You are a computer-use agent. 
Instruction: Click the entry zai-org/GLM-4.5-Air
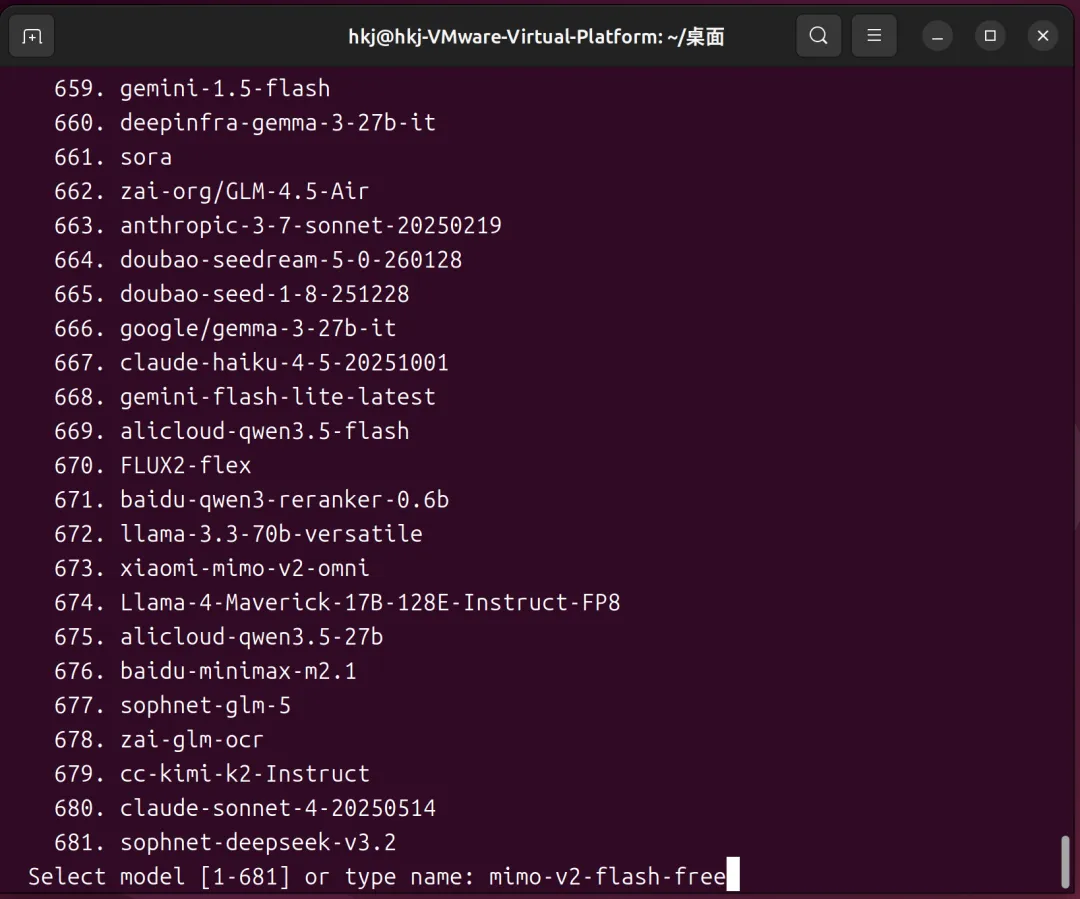245,192
